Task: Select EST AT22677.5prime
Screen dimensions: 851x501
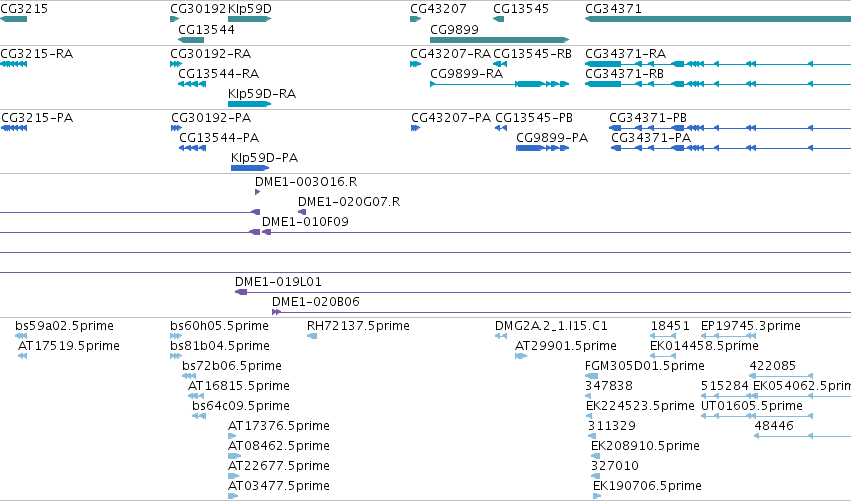Action: coord(278,466)
